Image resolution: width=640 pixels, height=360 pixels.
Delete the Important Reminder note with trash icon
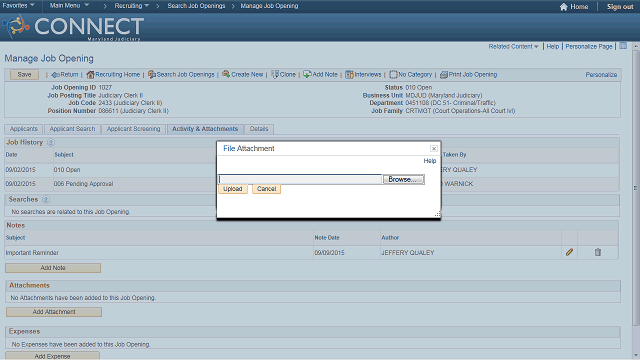click(x=598, y=252)
